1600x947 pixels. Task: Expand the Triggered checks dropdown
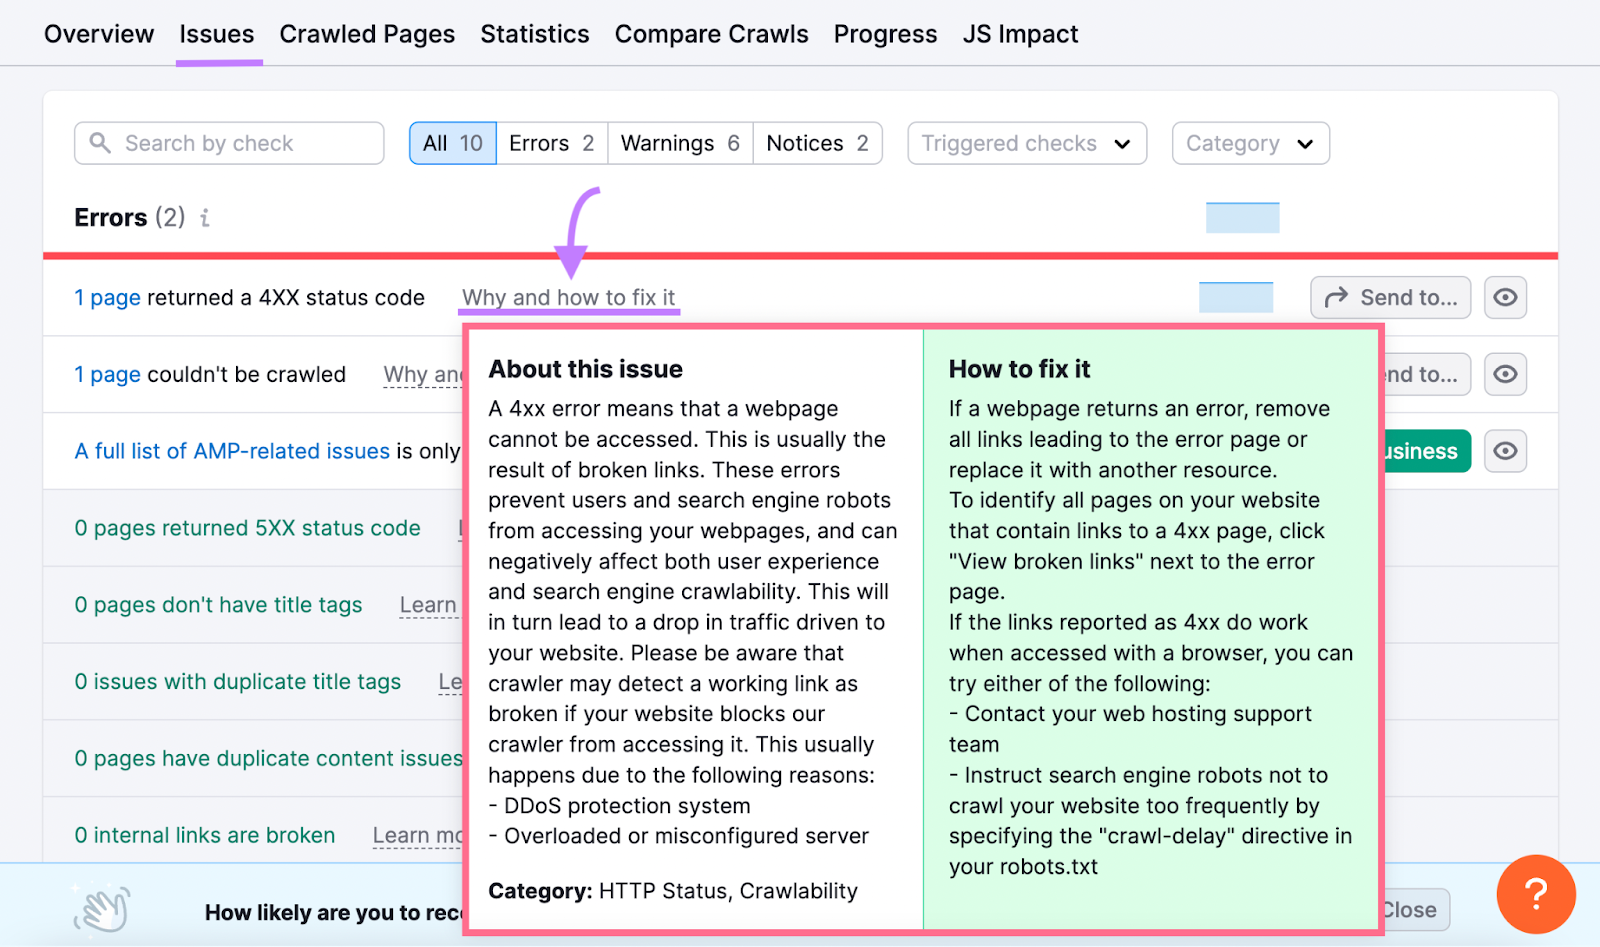[1027, 143]
